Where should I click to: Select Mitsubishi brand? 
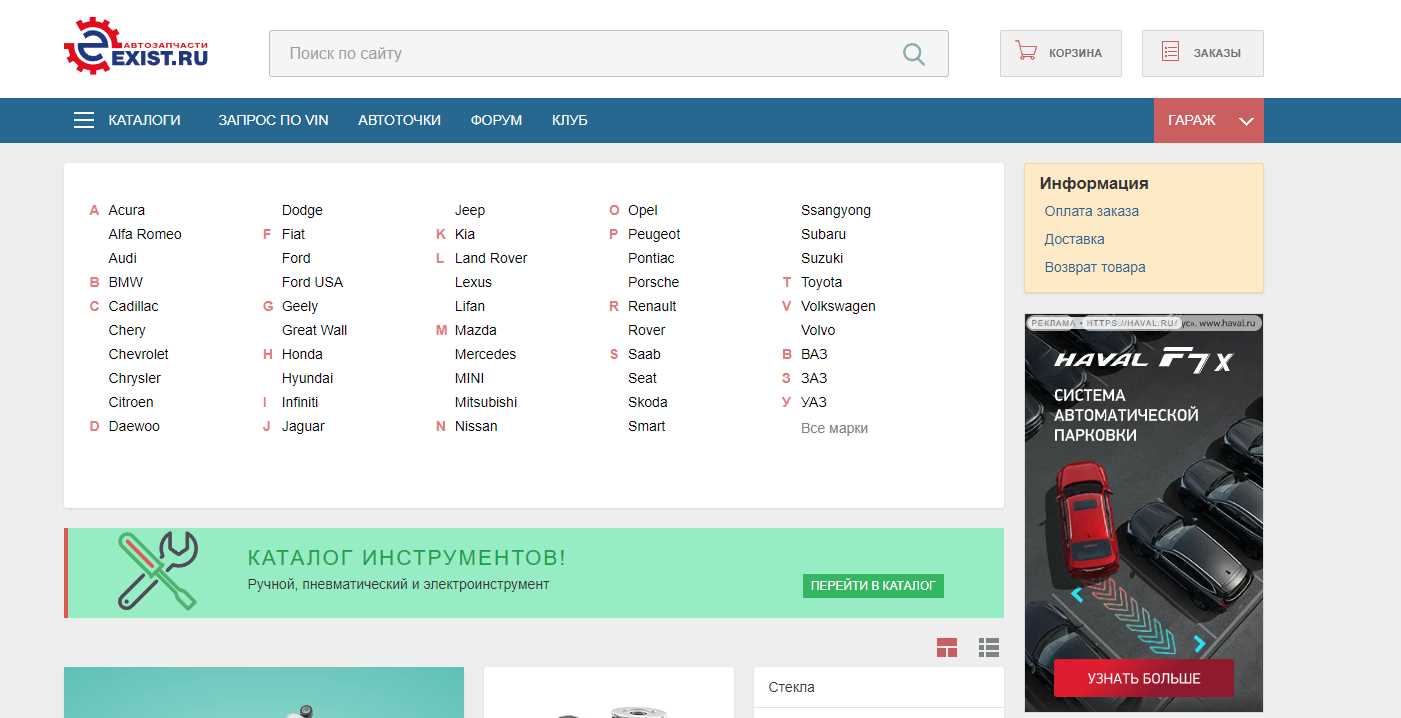(486, 402)
